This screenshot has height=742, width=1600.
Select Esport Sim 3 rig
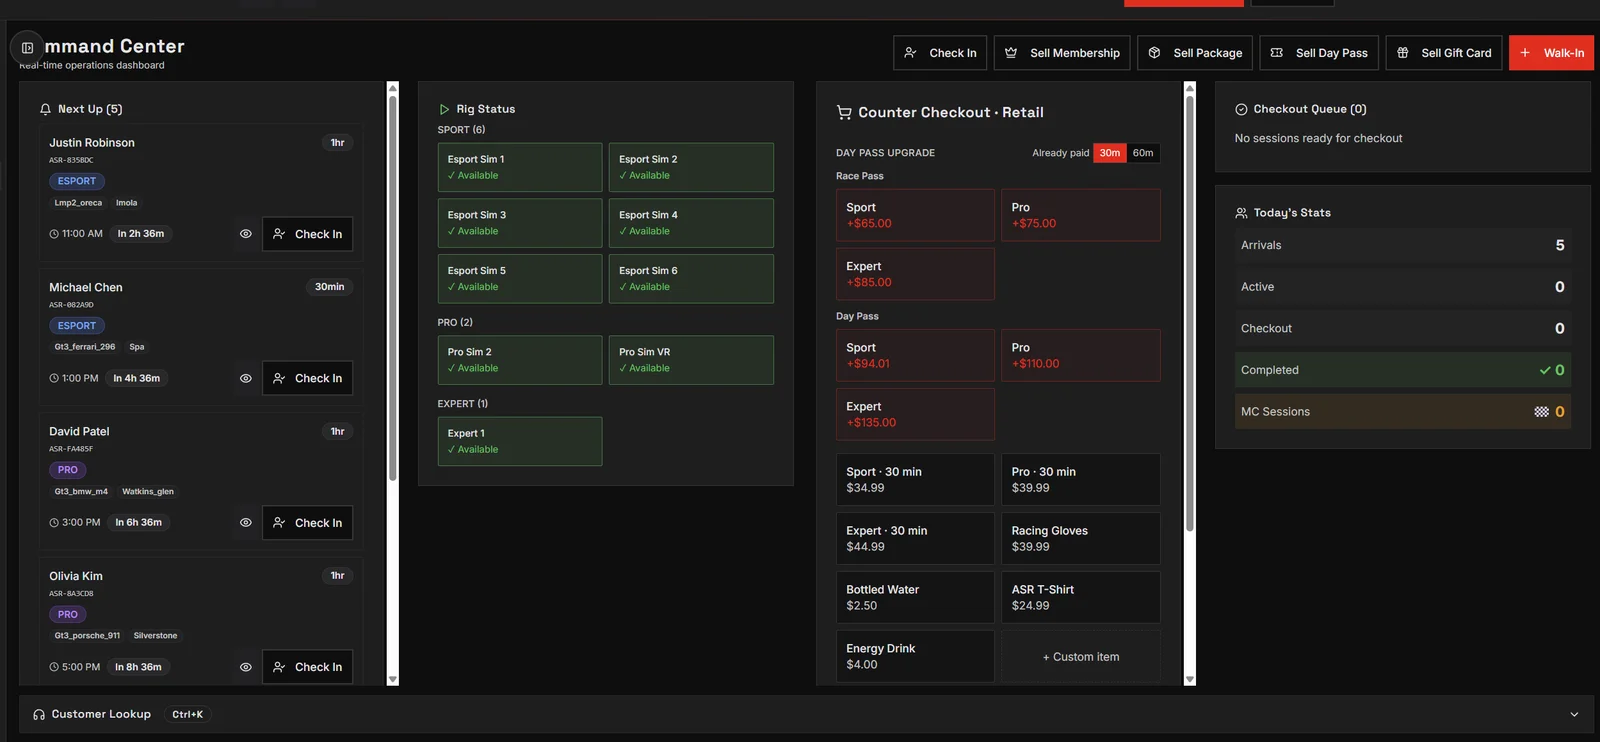click(520, 223)
